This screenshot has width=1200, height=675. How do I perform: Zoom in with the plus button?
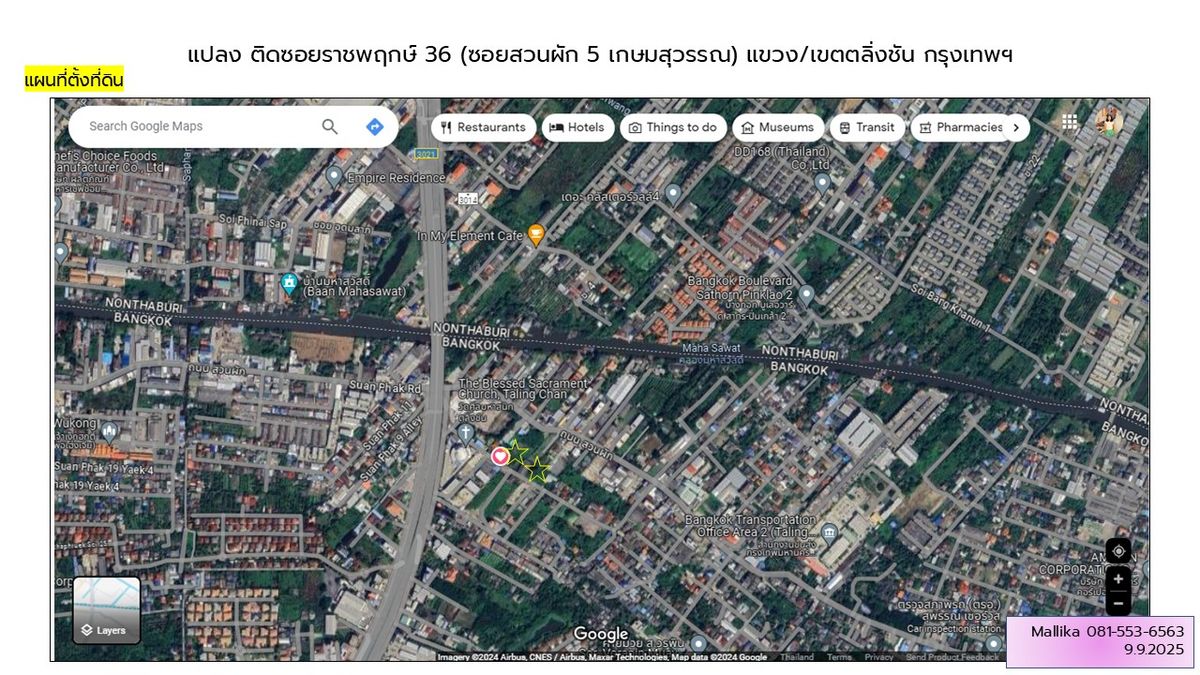click(x=1118, y=579)
